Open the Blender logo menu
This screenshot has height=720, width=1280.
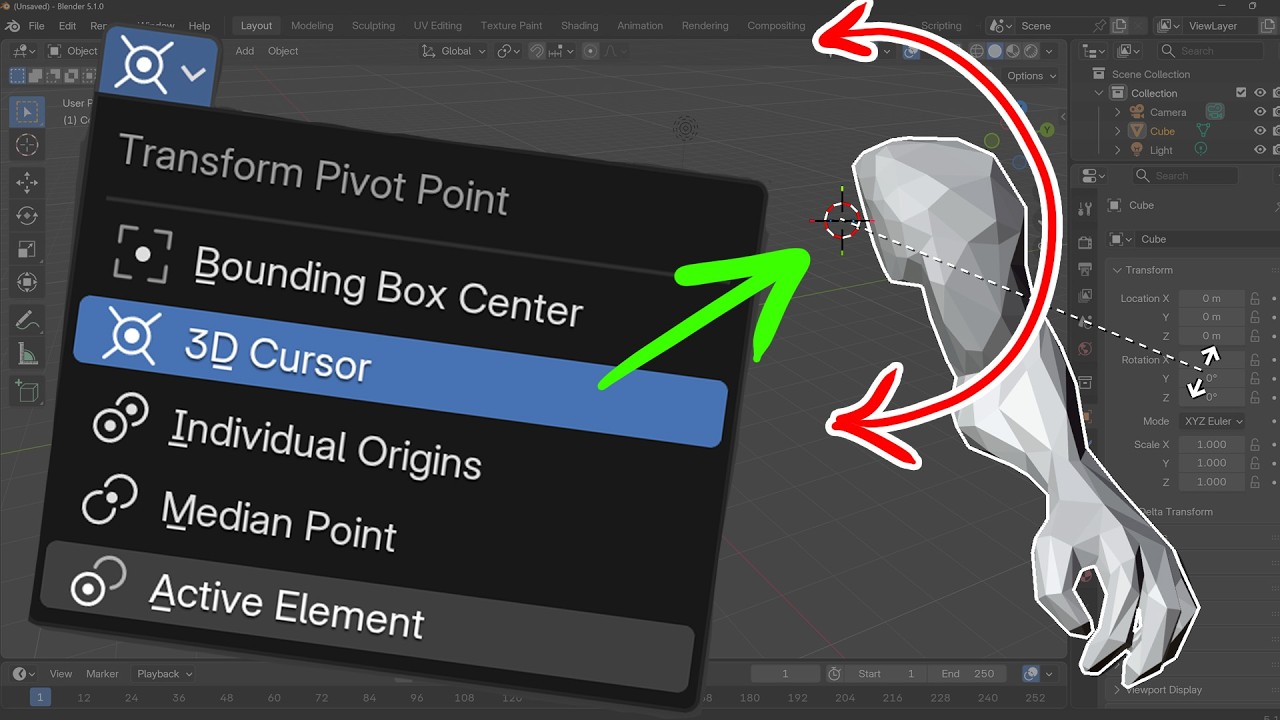(x=10, y=25)
